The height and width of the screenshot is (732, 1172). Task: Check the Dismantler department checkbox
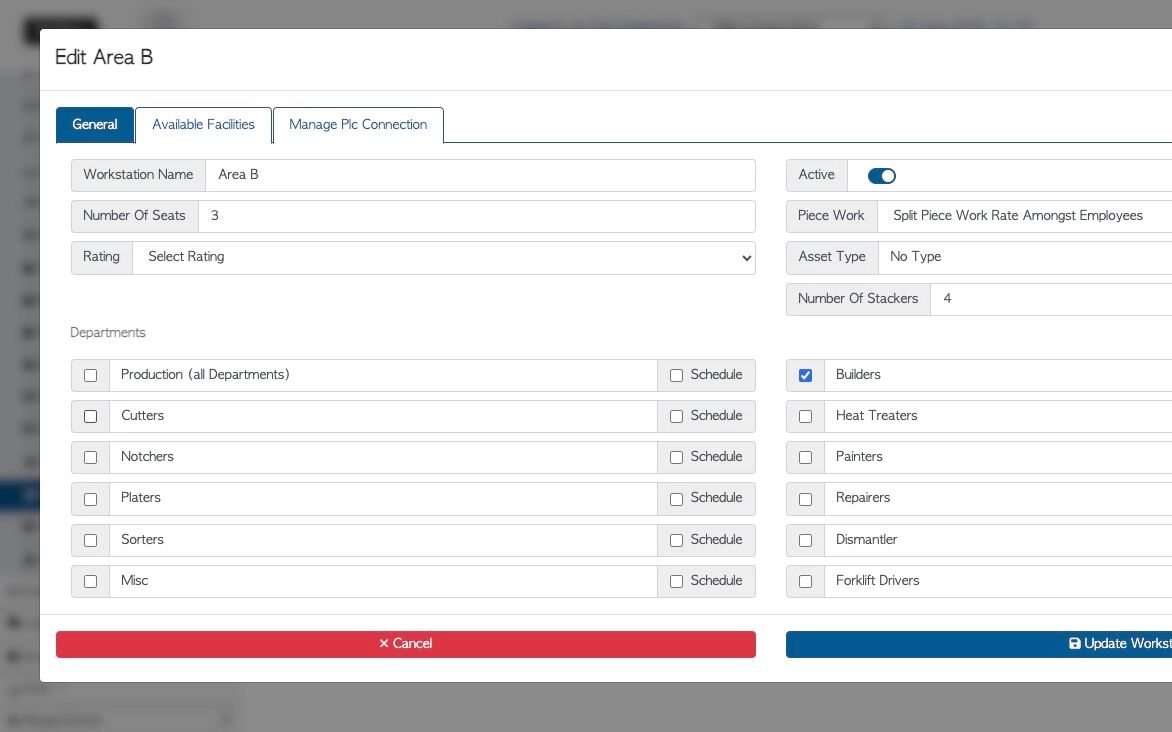805,541
